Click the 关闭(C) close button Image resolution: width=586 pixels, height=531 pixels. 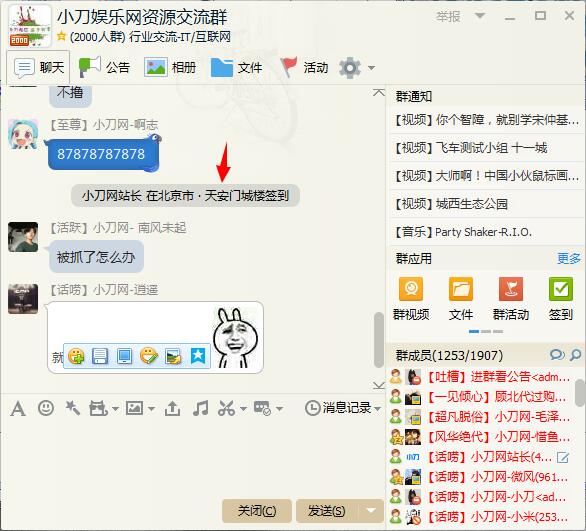[x=257, y=510]
